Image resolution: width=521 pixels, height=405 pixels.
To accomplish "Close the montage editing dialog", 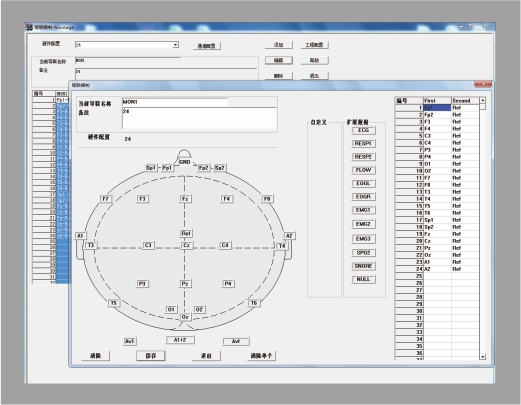I will [x=483, y=84].
